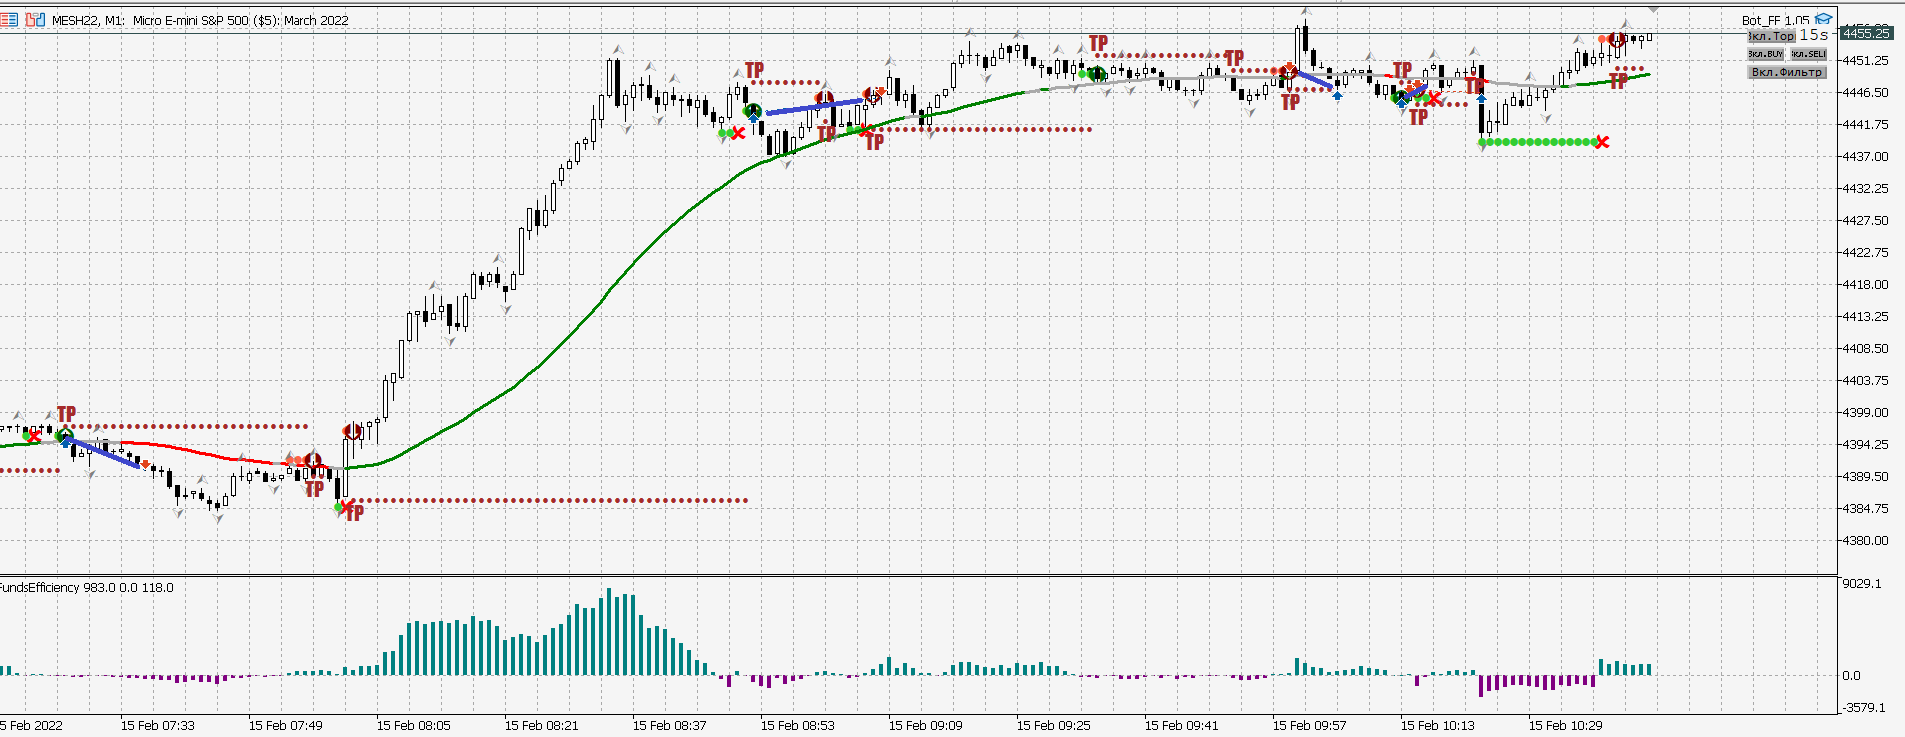The image size is (1905, 737).
Task: Click the Bot_FF expert advisor cap icon
Action: [x=1824, y=19]
